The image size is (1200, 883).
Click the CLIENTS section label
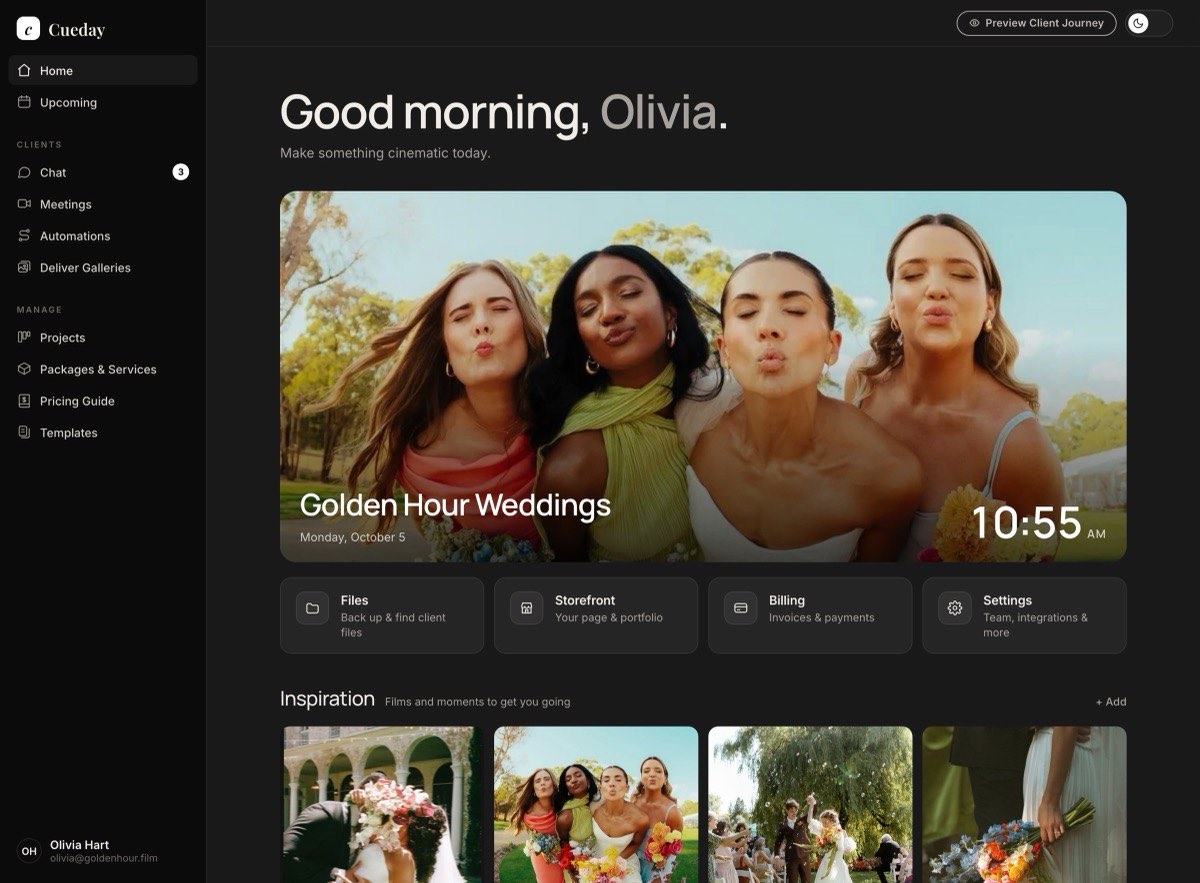pos(39,145)
